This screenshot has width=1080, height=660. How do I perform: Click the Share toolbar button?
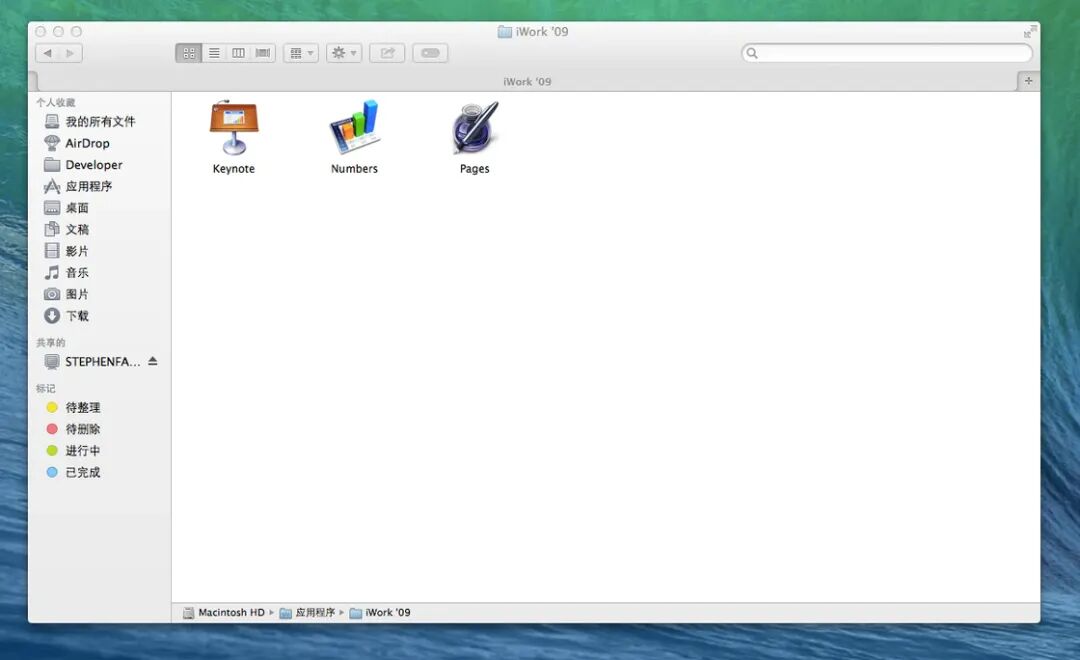point(387,53)
